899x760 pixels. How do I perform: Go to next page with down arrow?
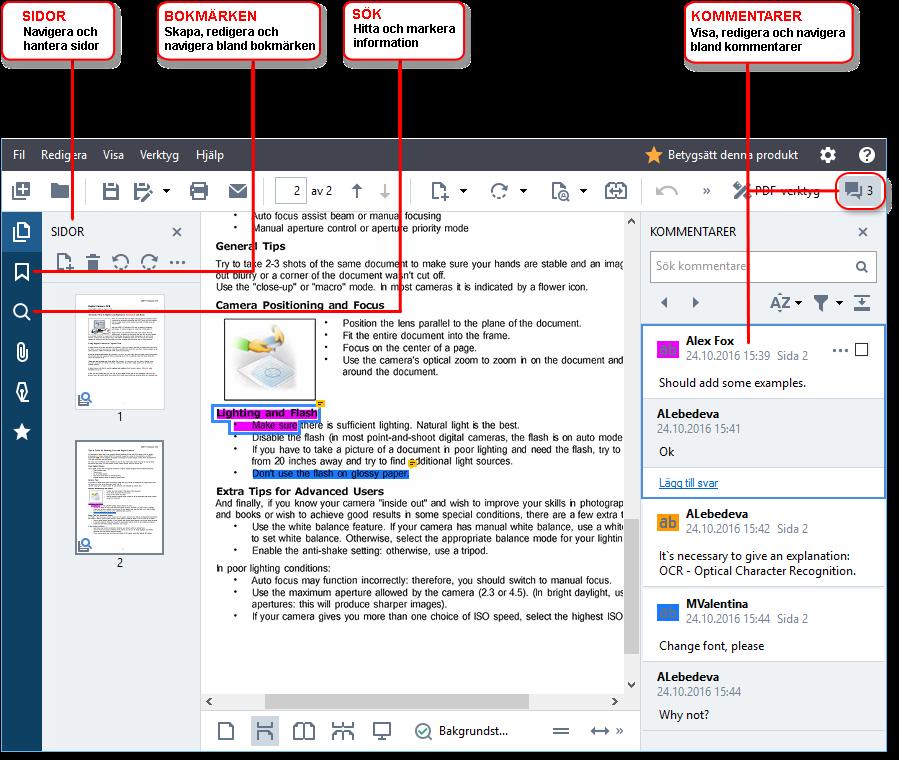[x=385, y=191]
